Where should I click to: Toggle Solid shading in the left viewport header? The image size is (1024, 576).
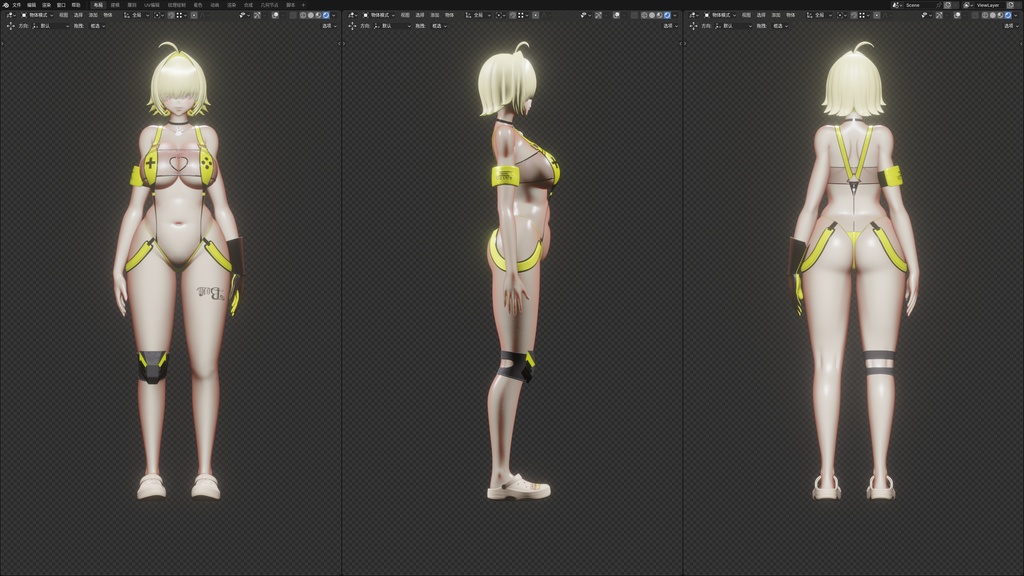tap(311, 14)
